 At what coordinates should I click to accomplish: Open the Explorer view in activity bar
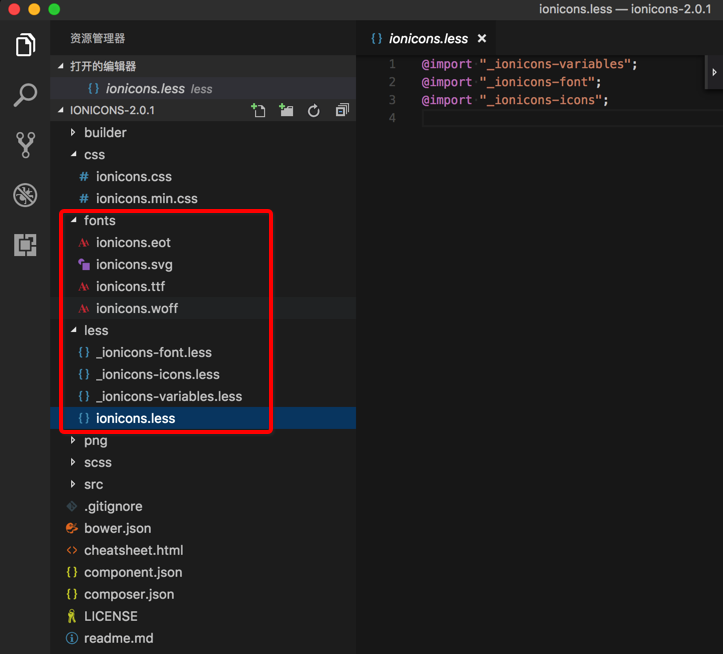(x=25, y=46)
